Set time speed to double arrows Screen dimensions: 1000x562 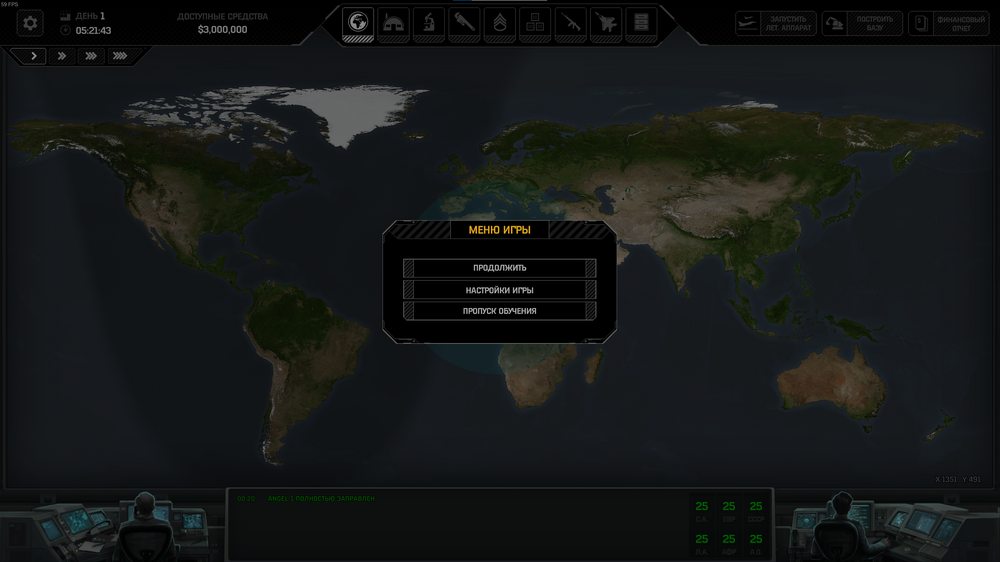[62, 56]
